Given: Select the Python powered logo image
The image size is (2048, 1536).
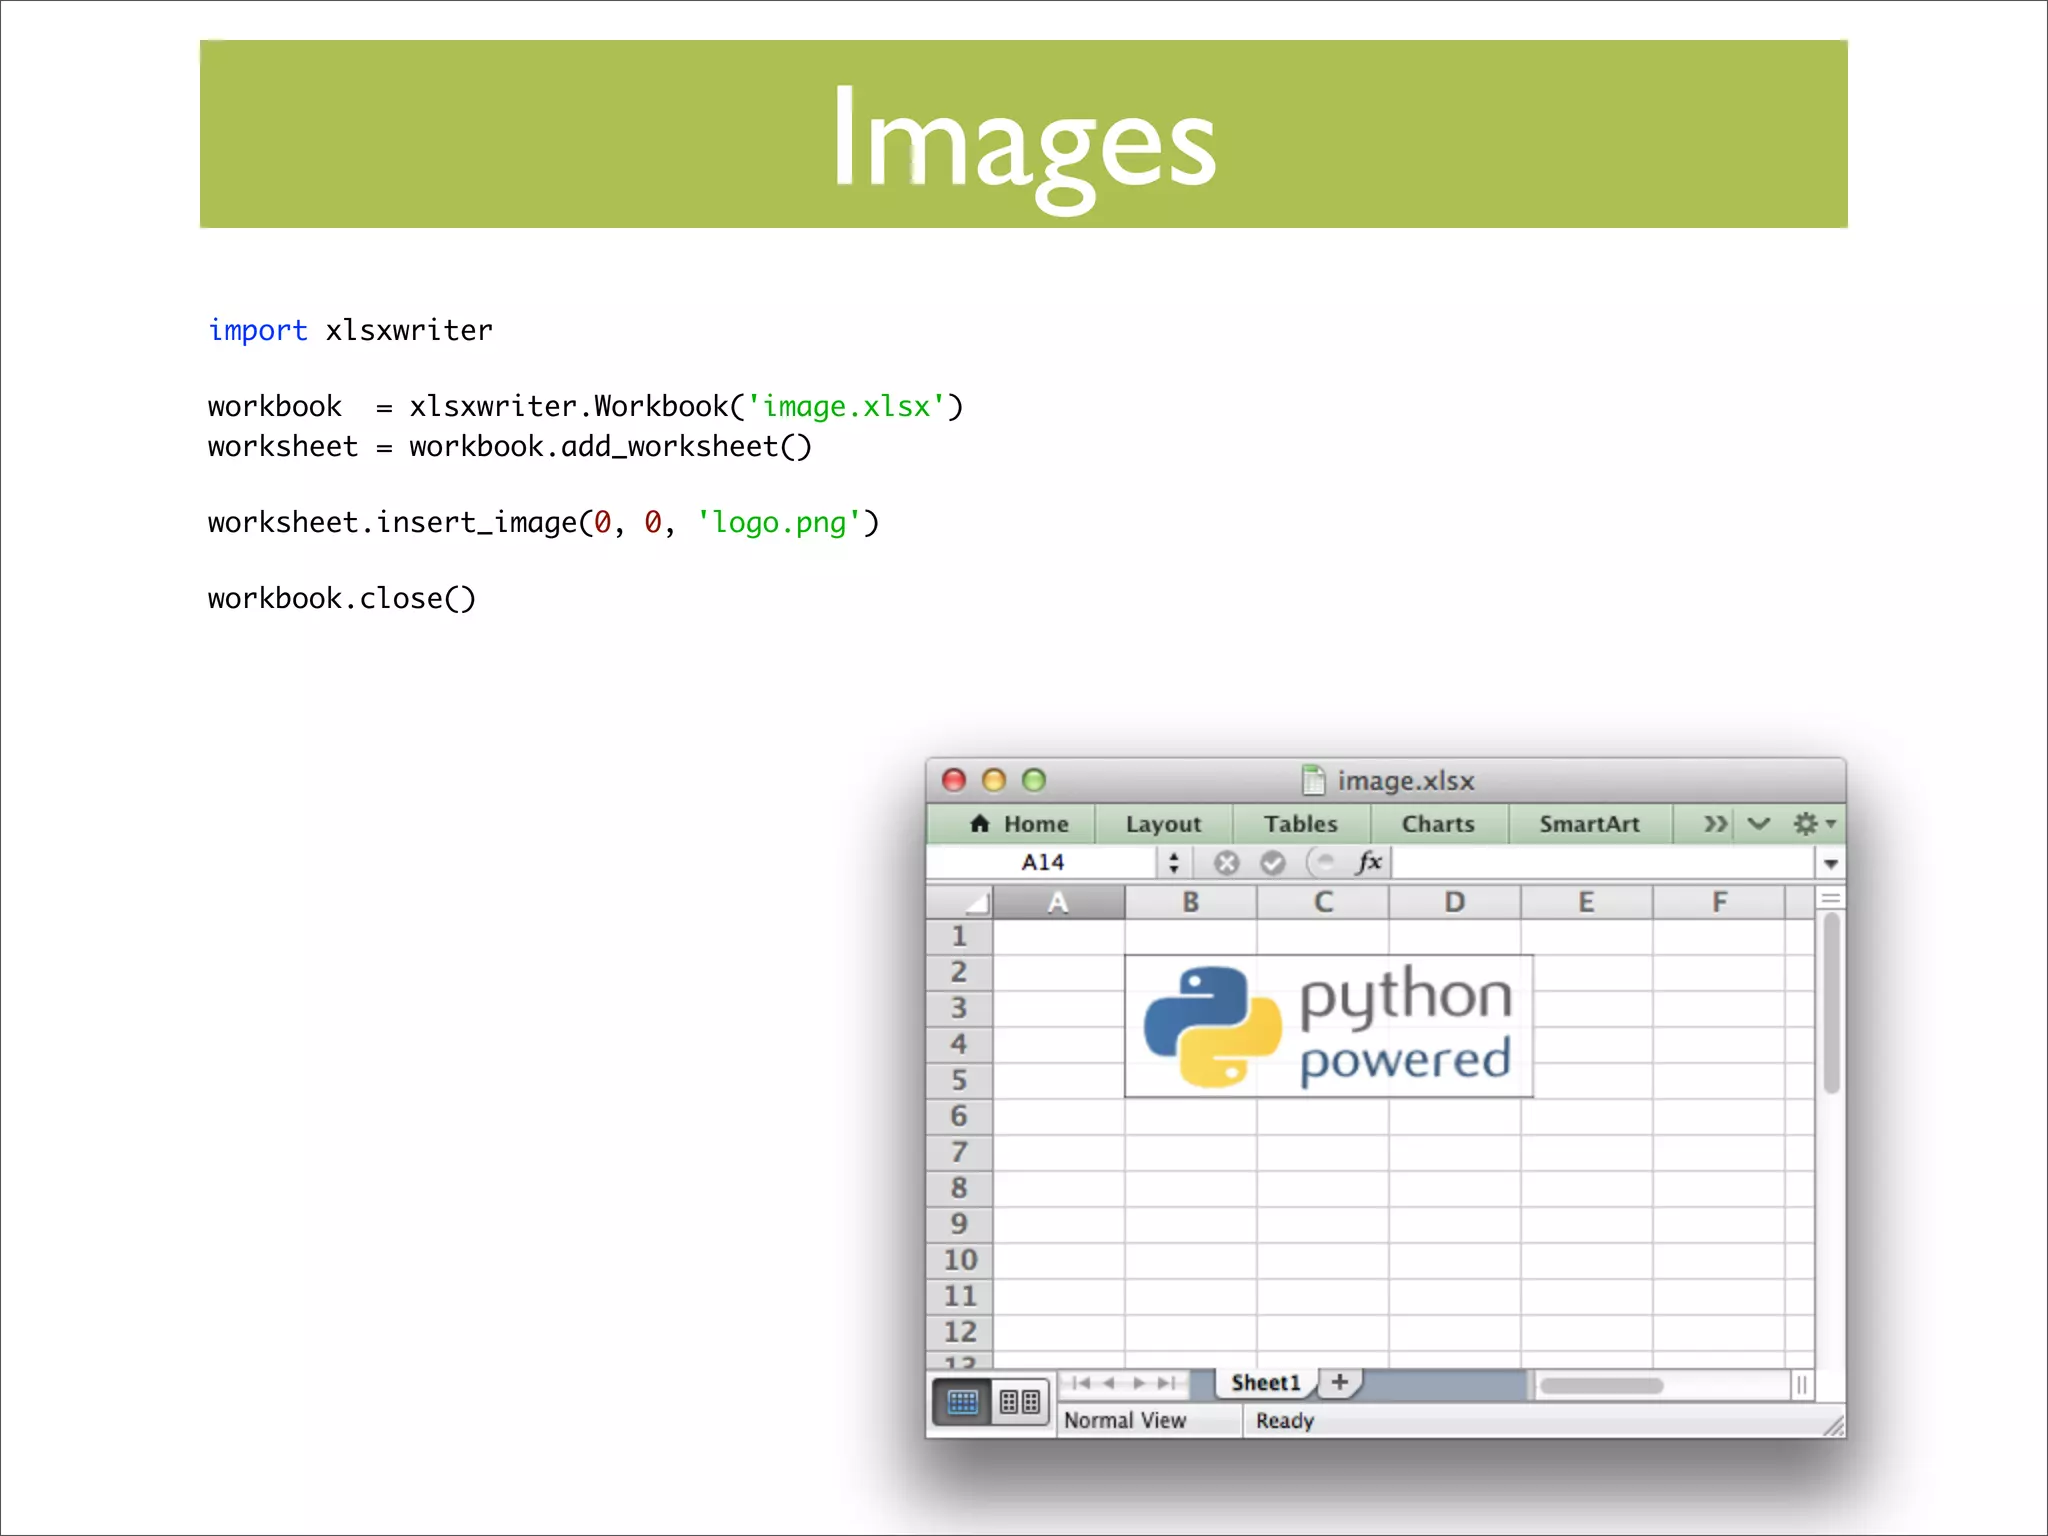Looking at the screenshot, I should coord(1328,1026).
